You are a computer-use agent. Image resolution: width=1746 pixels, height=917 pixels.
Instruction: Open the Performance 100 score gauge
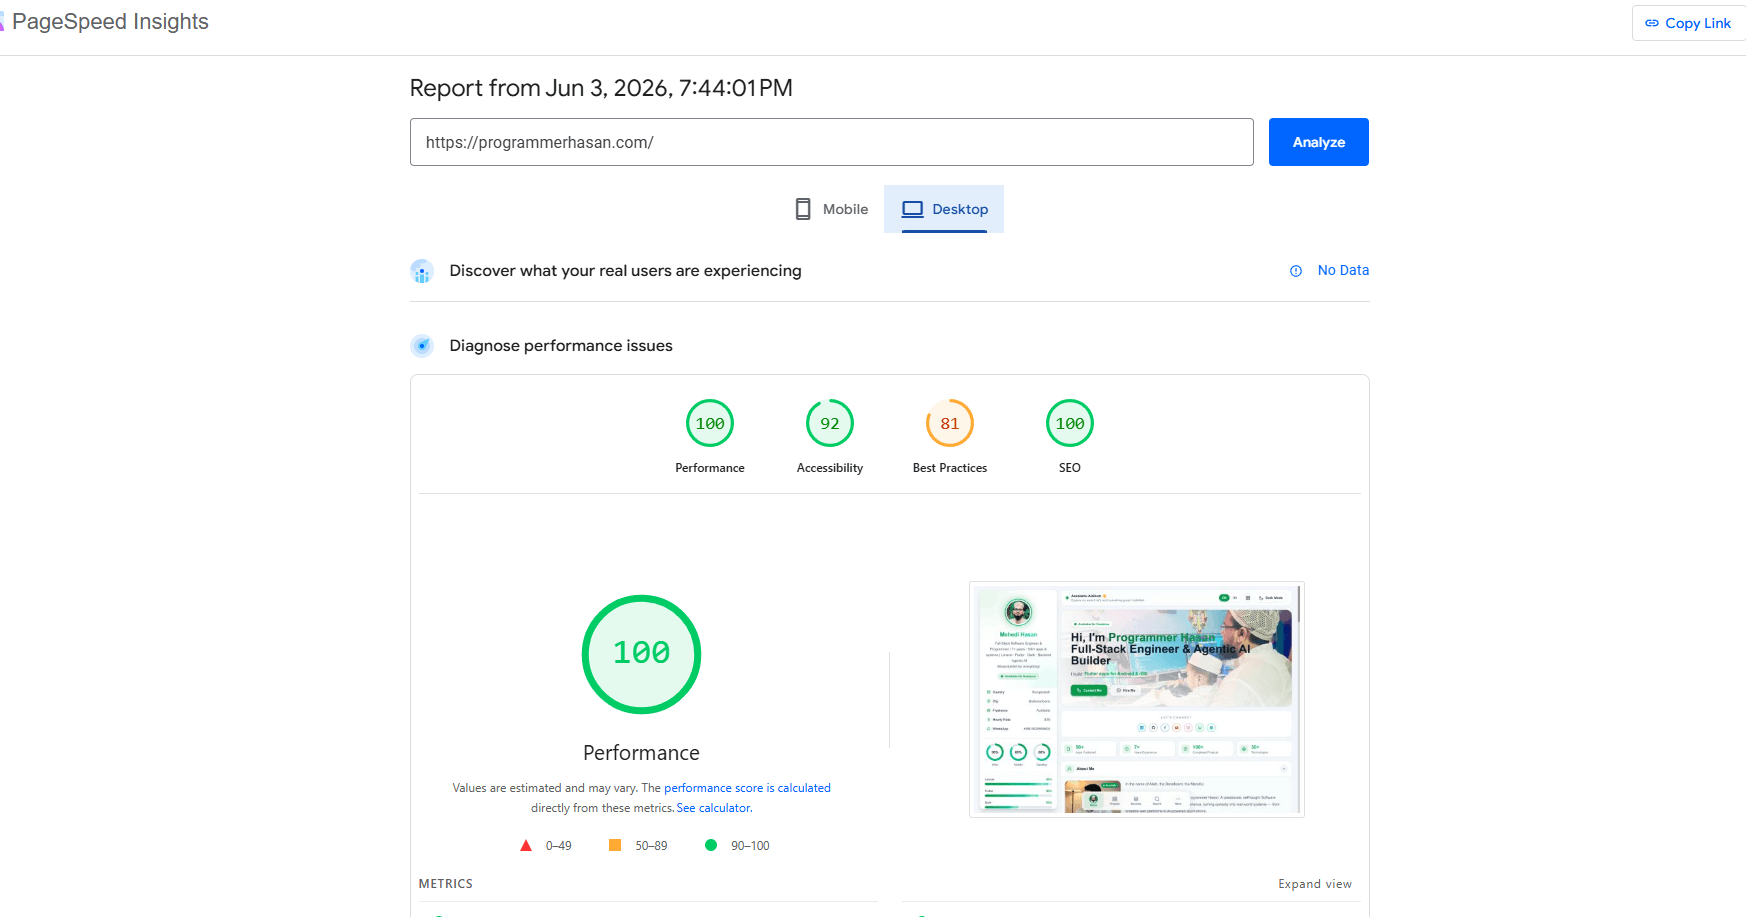(x=710, y=423)
